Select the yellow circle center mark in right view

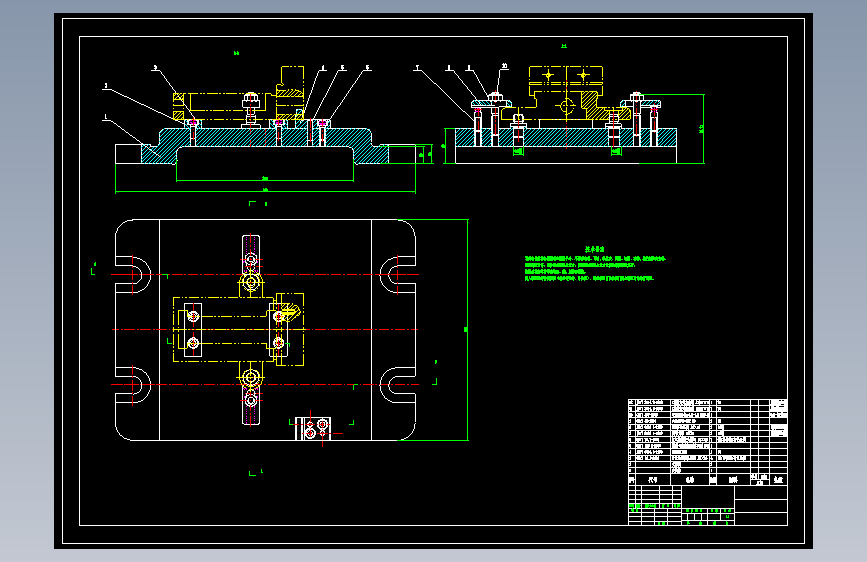(566, 106)
